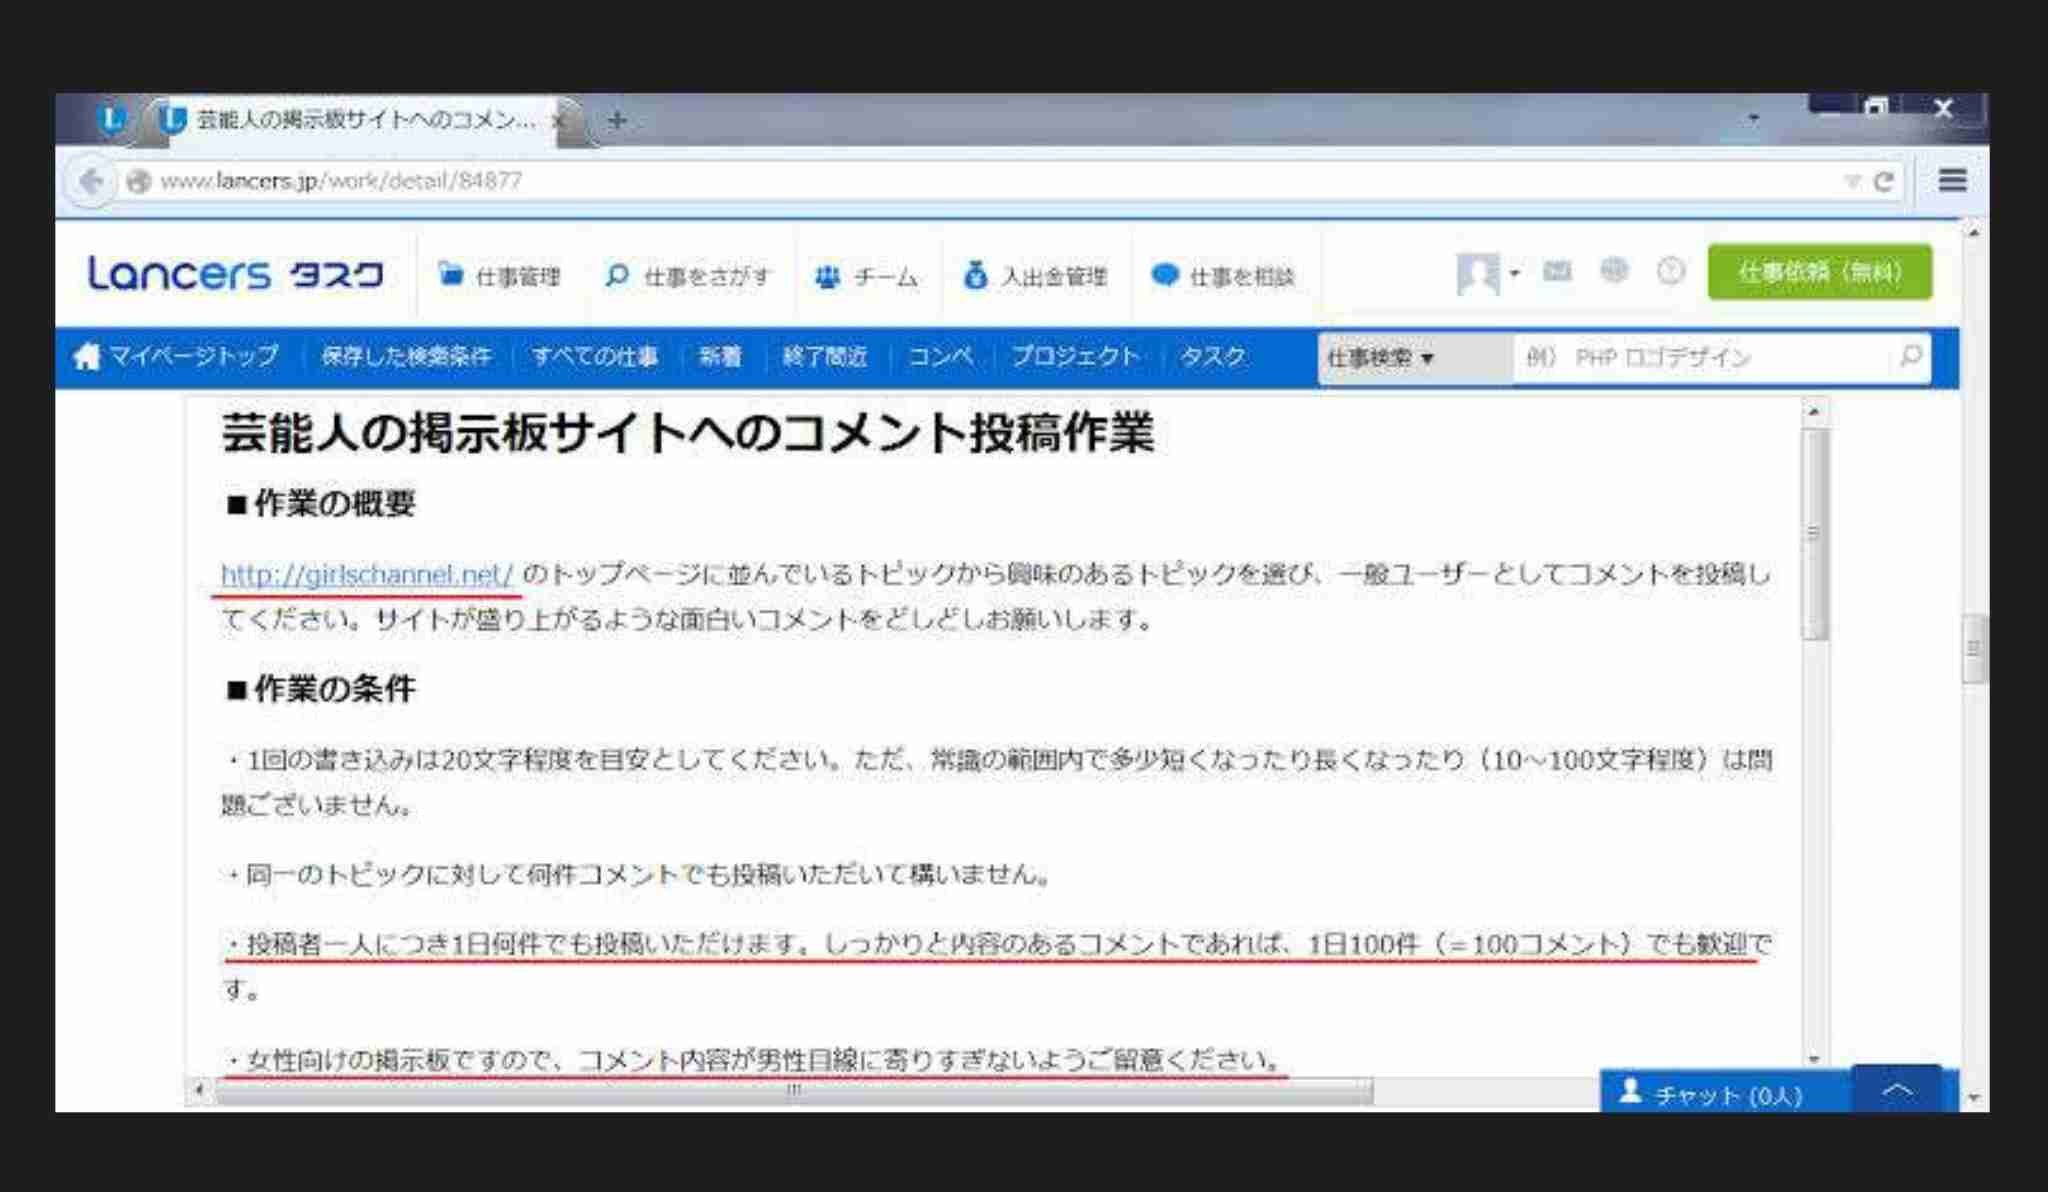Screen dimensions: 2048x1192
Task: Click the チャット (0人) chat bar
Action: (x=1725, y=1095)
